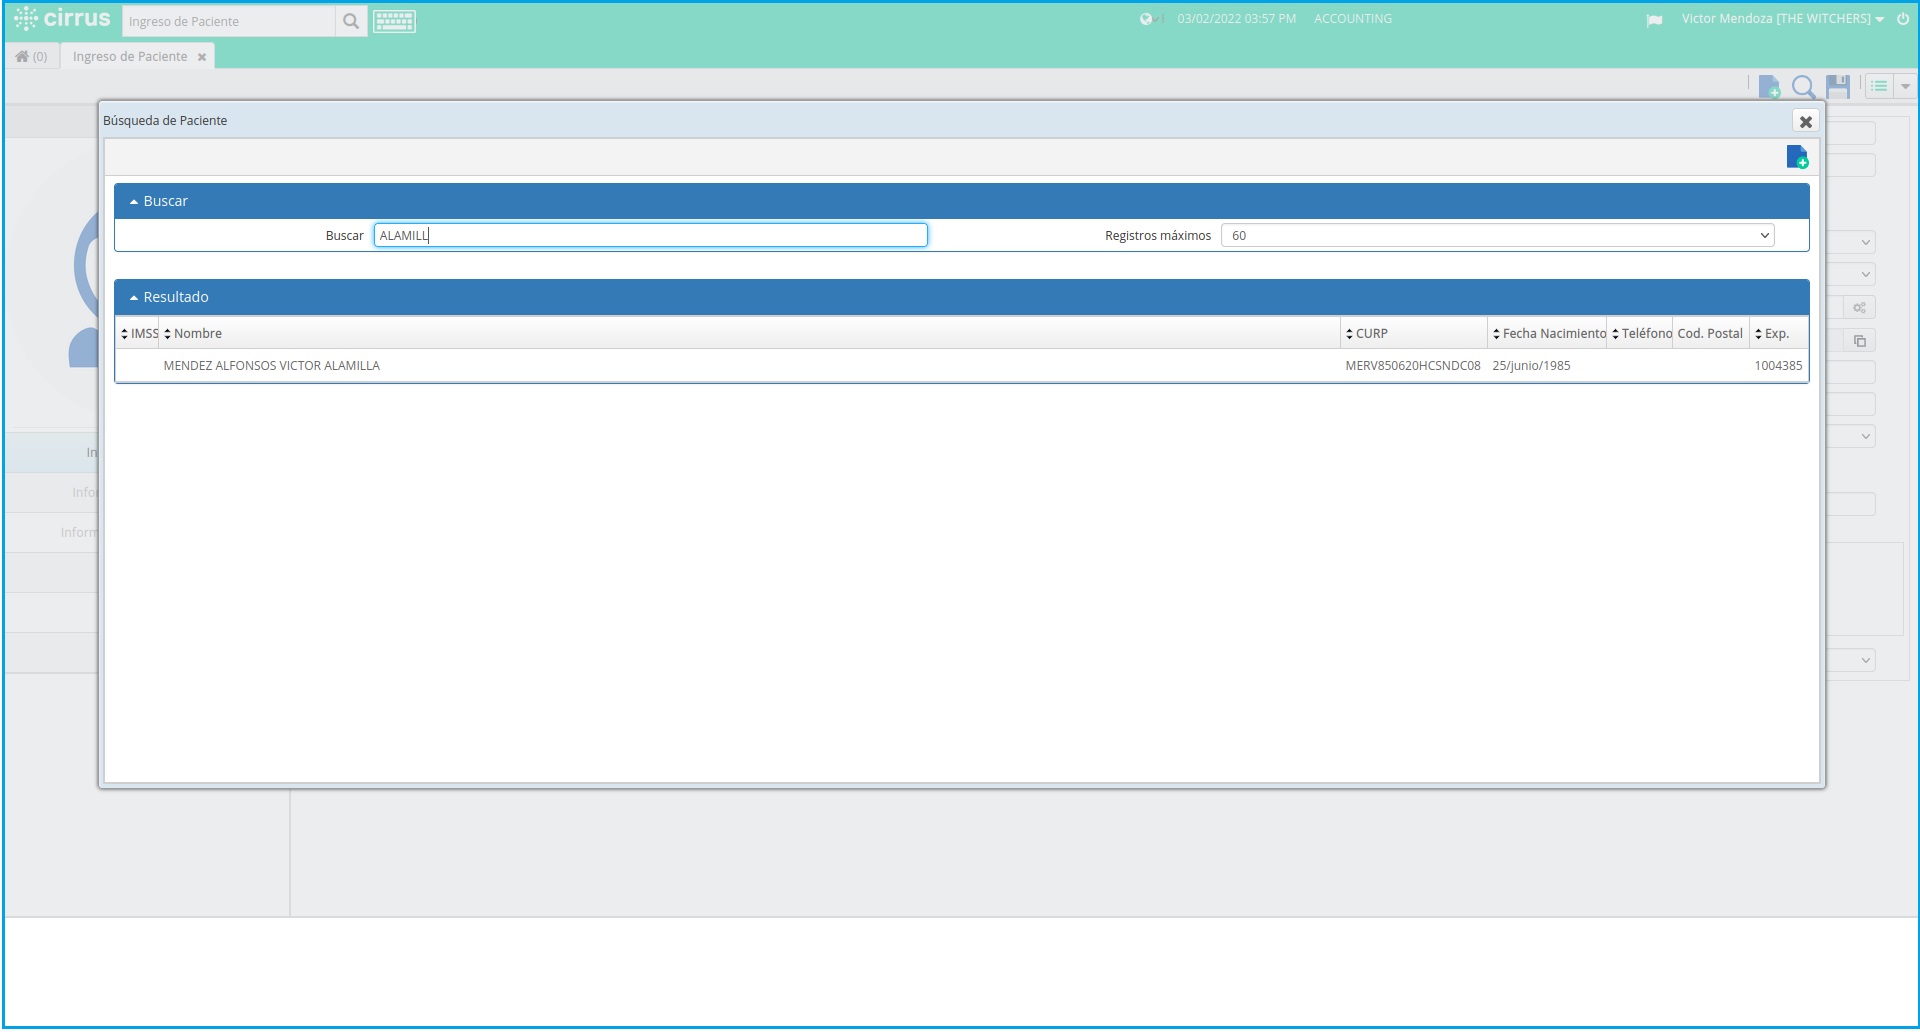Image resolution: width=1920 pixels, height=1032 pixels.
Task: Click the power logout icon
Action: [1903, 19]
